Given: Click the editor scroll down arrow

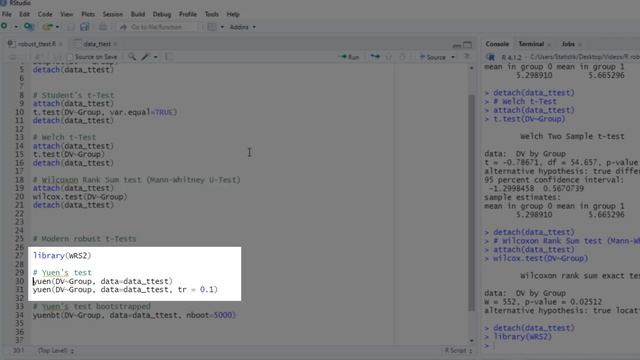Looking at the screenshot, I should (x=471, y=340).
